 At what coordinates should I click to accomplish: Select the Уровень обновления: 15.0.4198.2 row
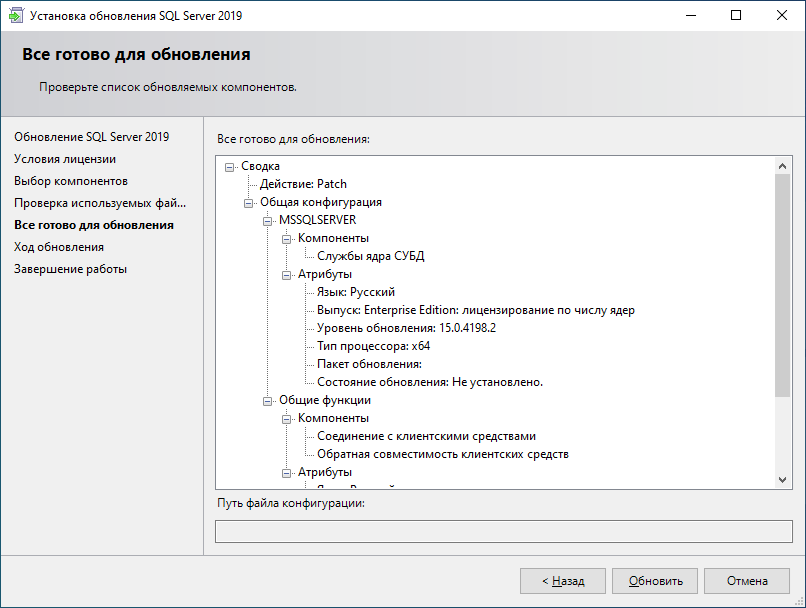coord(406,328)
